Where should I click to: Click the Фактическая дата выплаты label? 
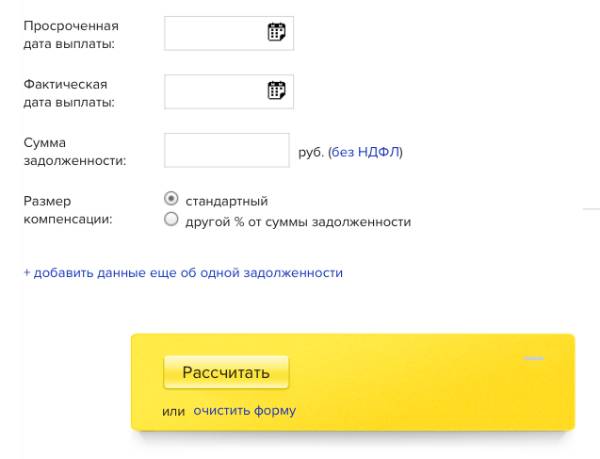point(68,92)
